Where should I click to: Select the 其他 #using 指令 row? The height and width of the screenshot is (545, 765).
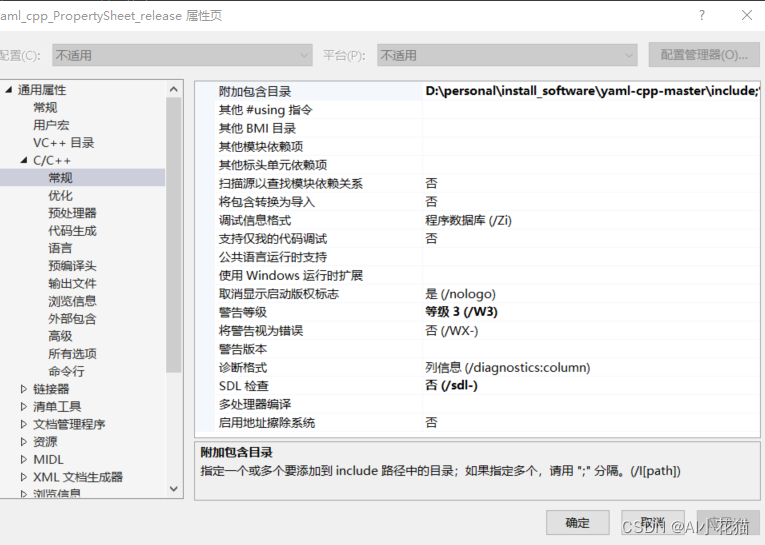(487, 110)
